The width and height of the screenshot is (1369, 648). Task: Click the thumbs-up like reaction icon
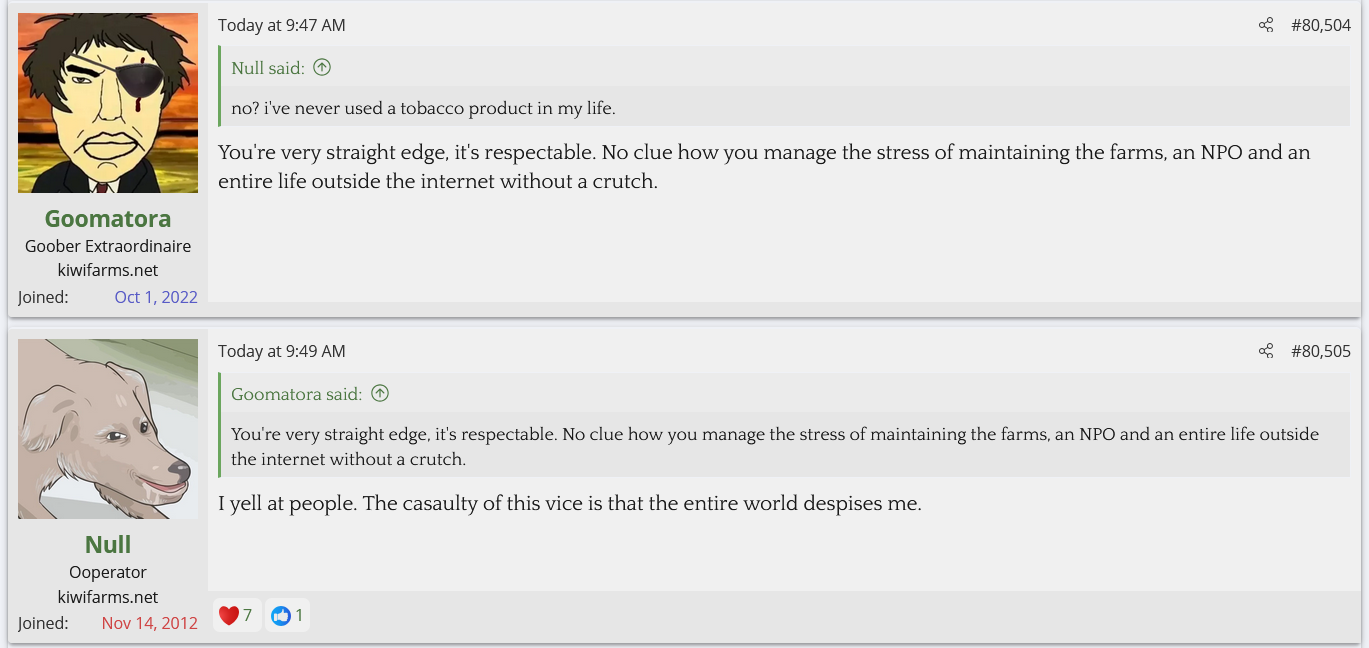click(x=281, y=616)
